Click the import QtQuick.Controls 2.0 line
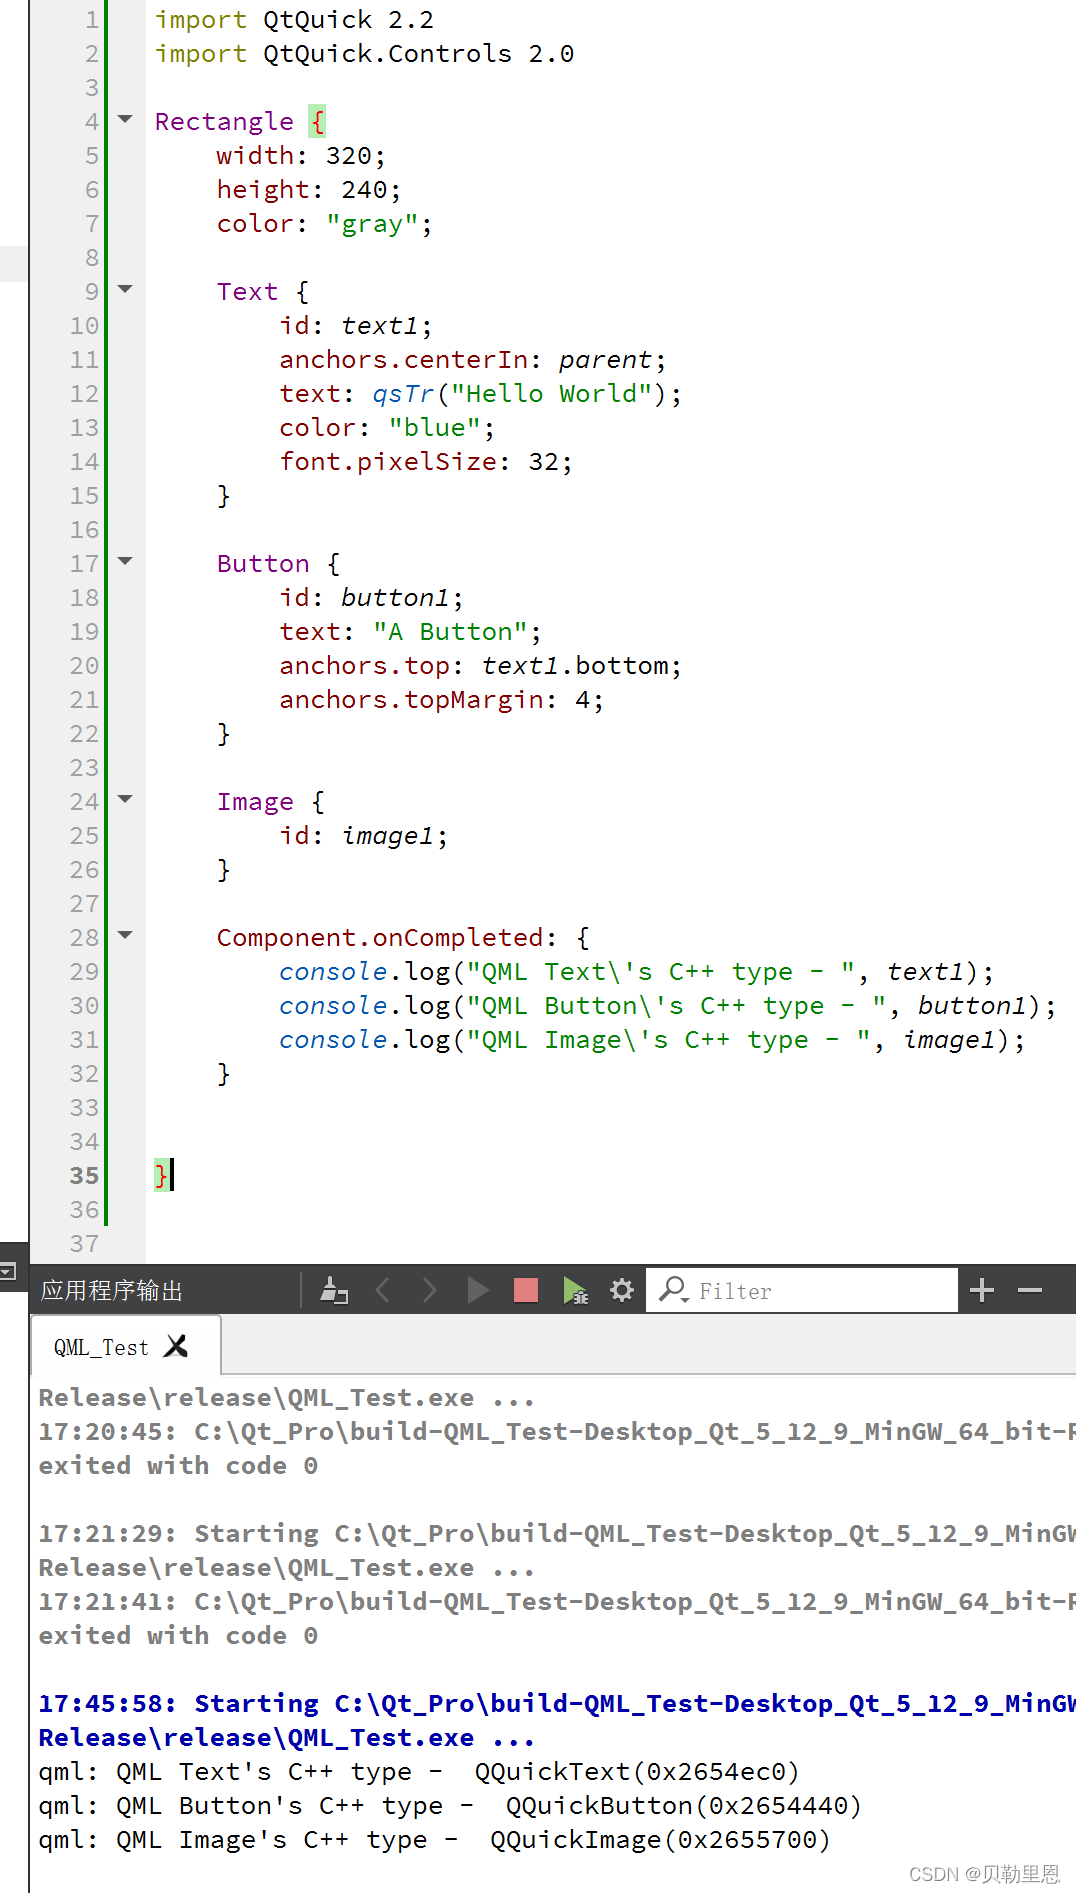The image size is (1076, 1893). point(364,54)
